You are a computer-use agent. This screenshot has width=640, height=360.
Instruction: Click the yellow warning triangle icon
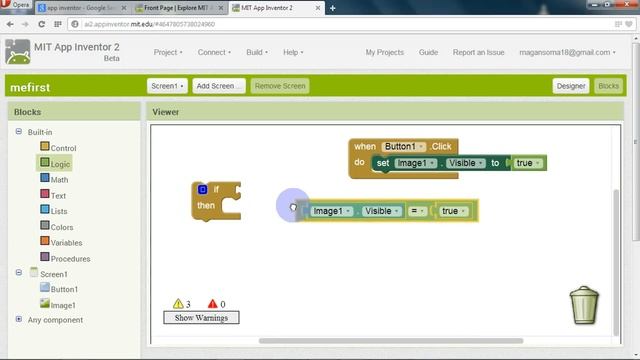(178, 304)
